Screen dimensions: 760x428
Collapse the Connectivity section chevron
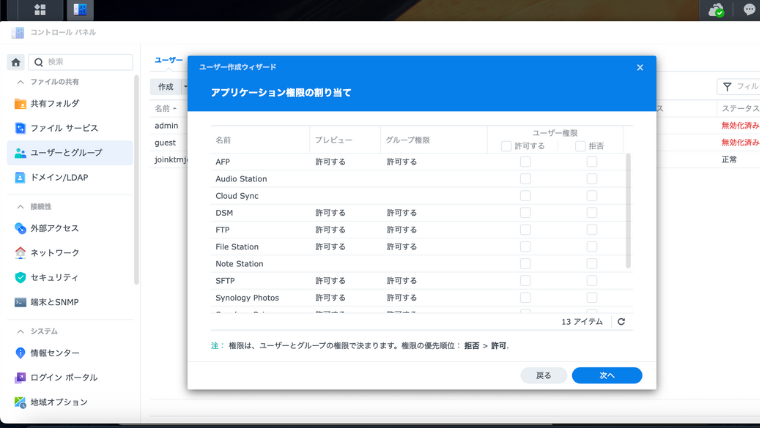20,206
